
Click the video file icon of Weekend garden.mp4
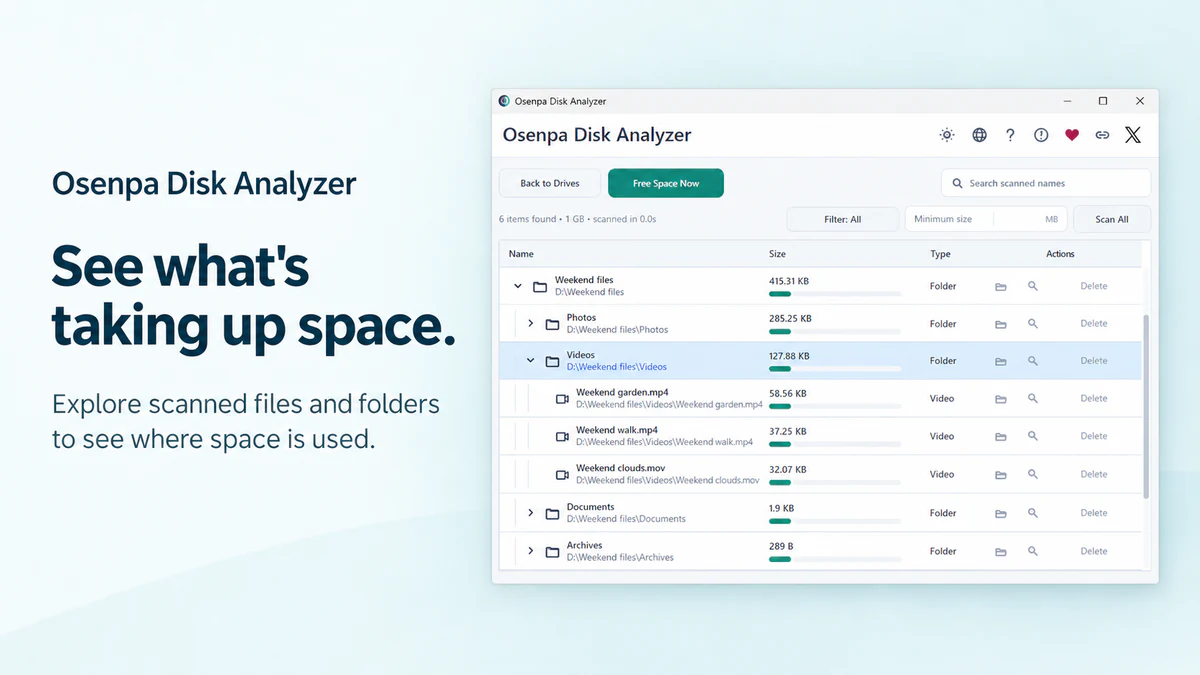pos(562,399)
